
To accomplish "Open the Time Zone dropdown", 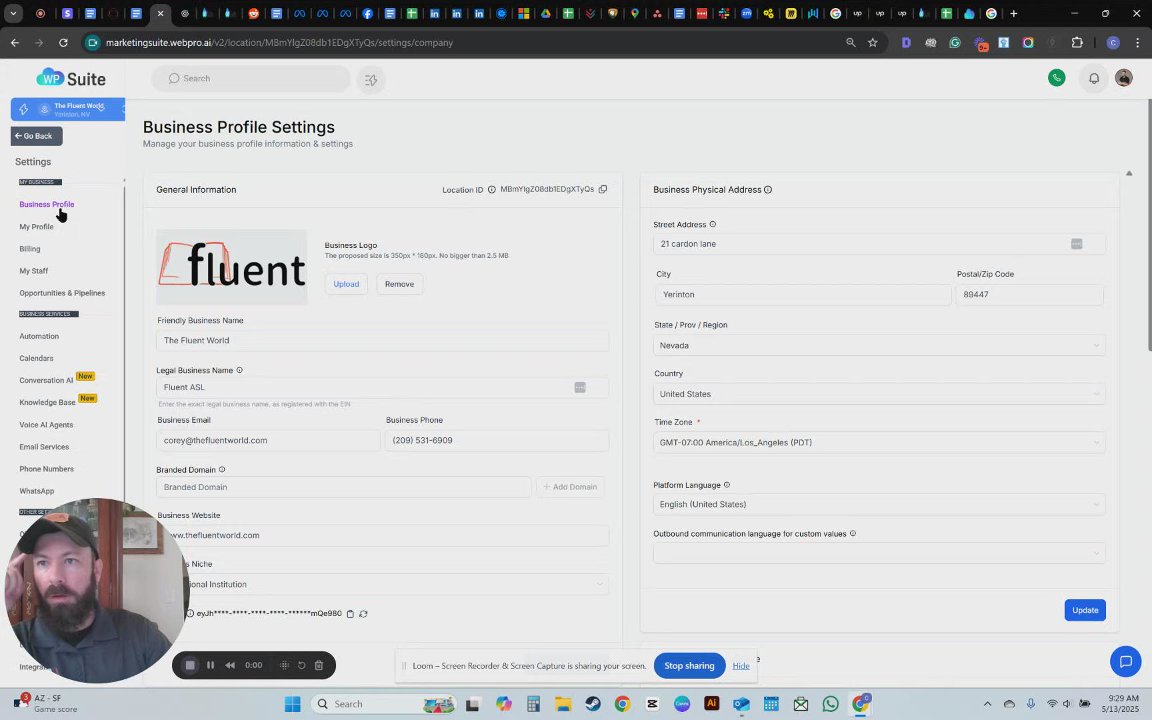I will 879,442.
